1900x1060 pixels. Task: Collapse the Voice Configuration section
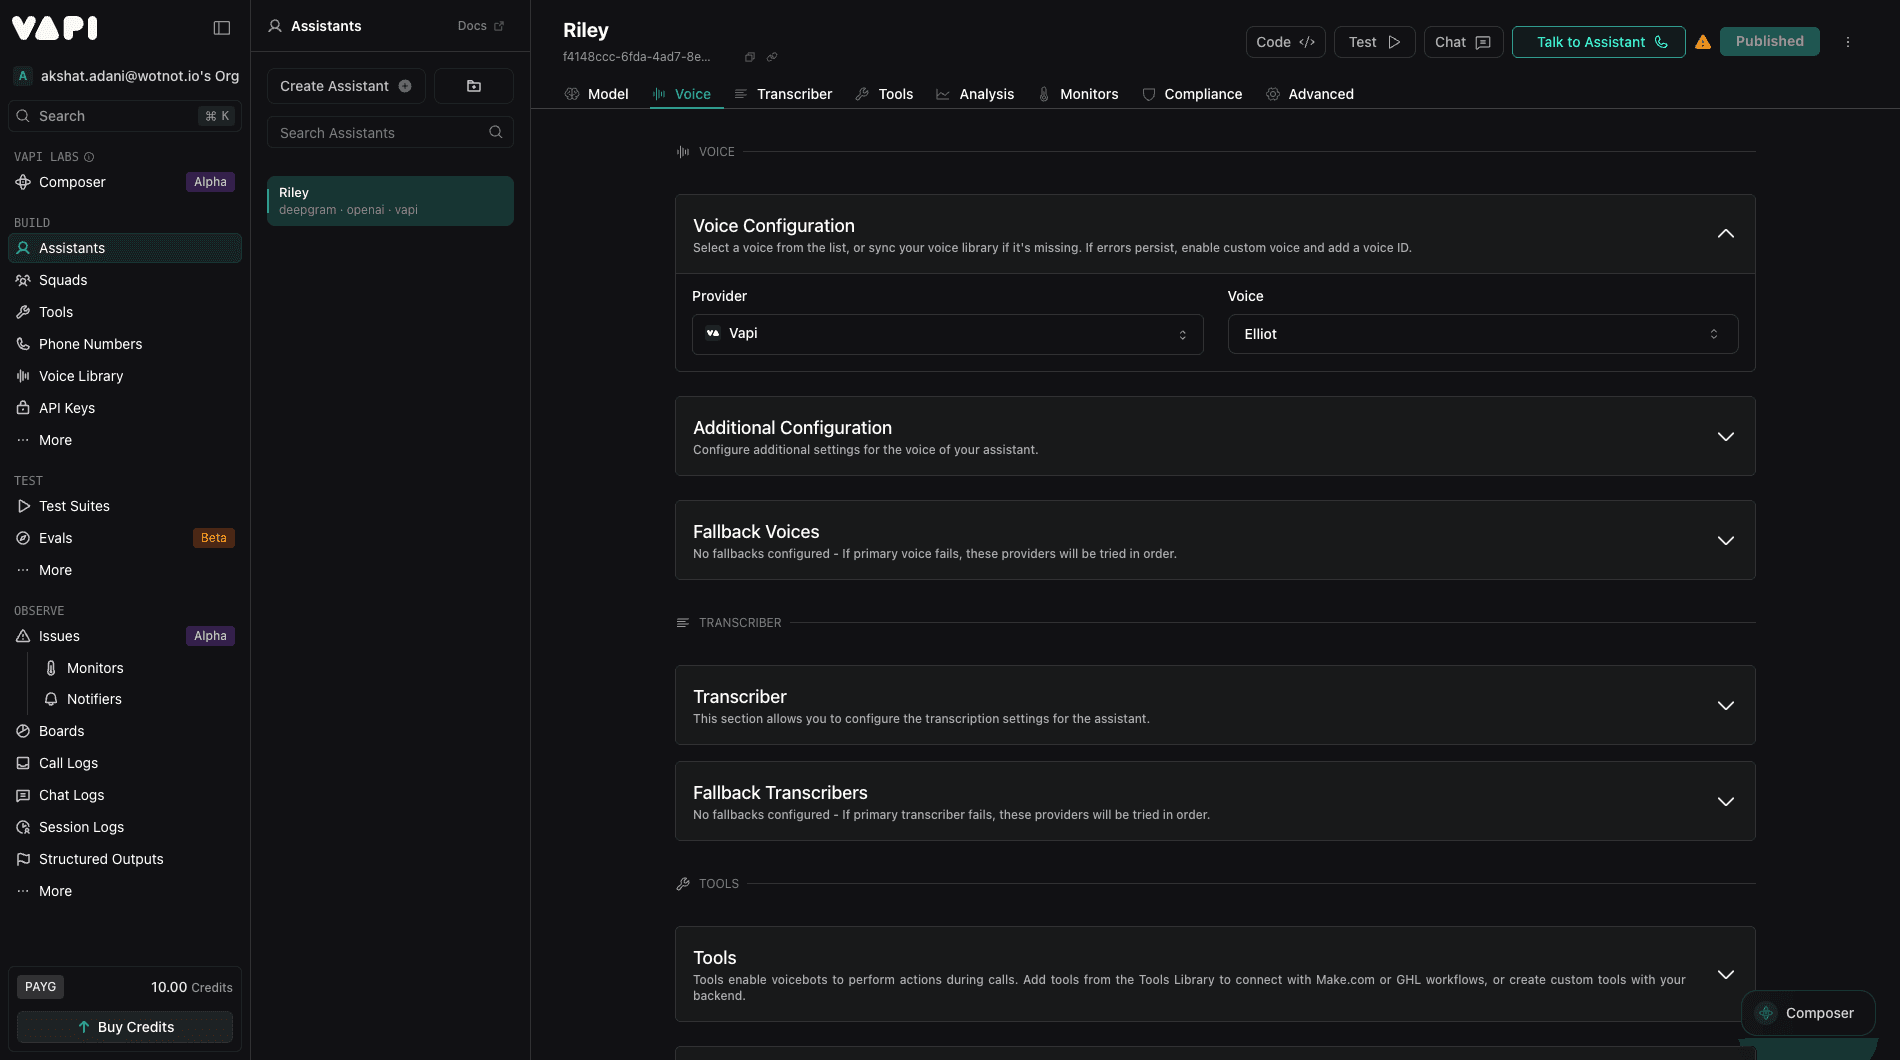pos(1725,234)
